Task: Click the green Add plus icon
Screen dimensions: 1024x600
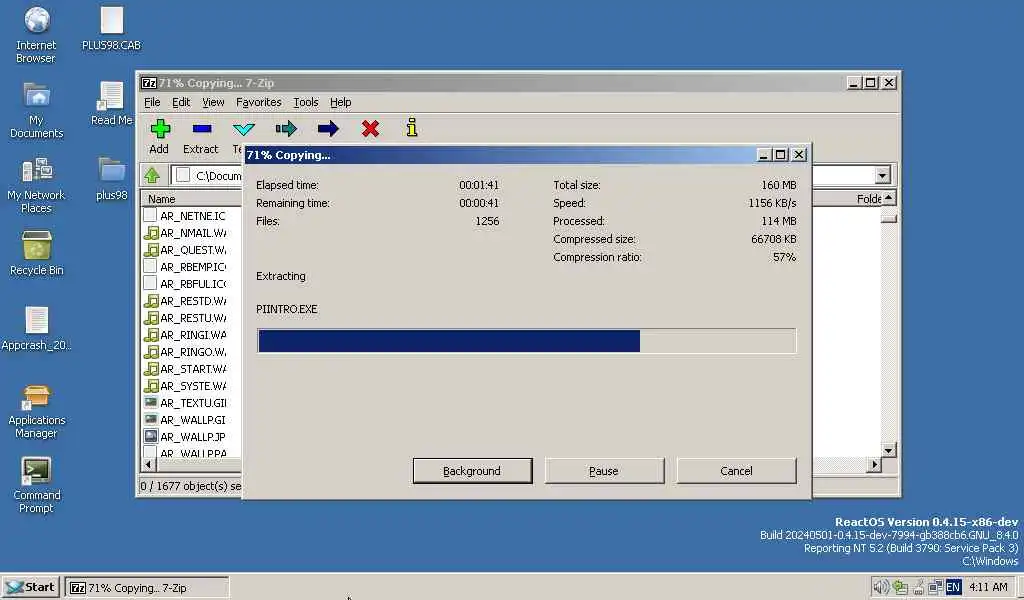Action: pos(160,129)
